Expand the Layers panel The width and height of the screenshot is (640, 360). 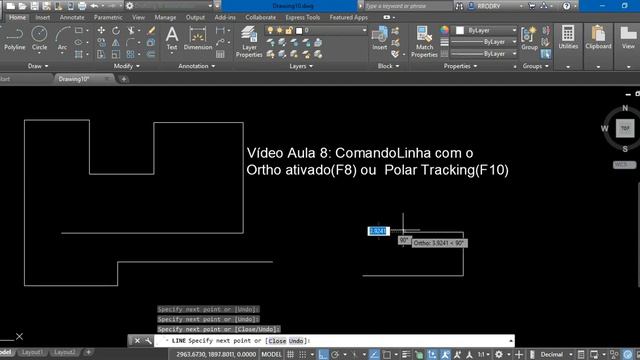[301, 66]
